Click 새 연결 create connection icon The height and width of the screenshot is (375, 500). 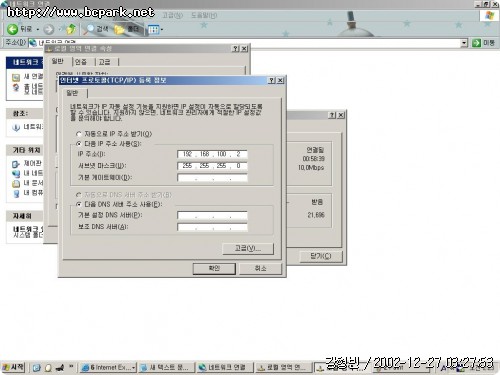[16, 78]
